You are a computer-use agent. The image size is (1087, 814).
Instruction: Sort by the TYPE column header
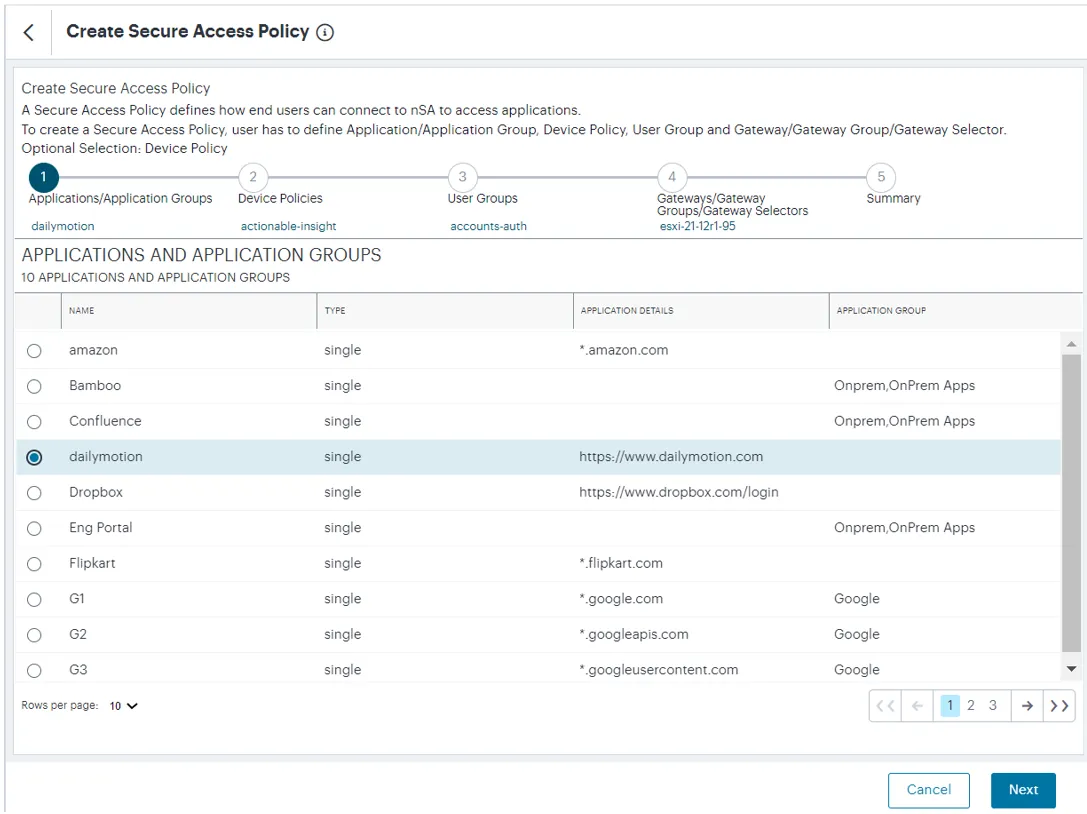[x=335, y=311]
